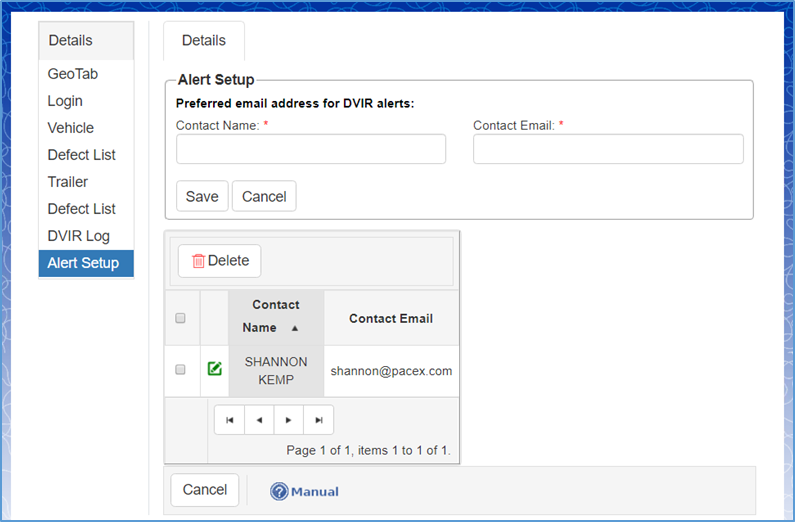This screenshot has height=522, width=795.
Task: Check the box for SHANNON KEMP row
Action: (181, 369)
